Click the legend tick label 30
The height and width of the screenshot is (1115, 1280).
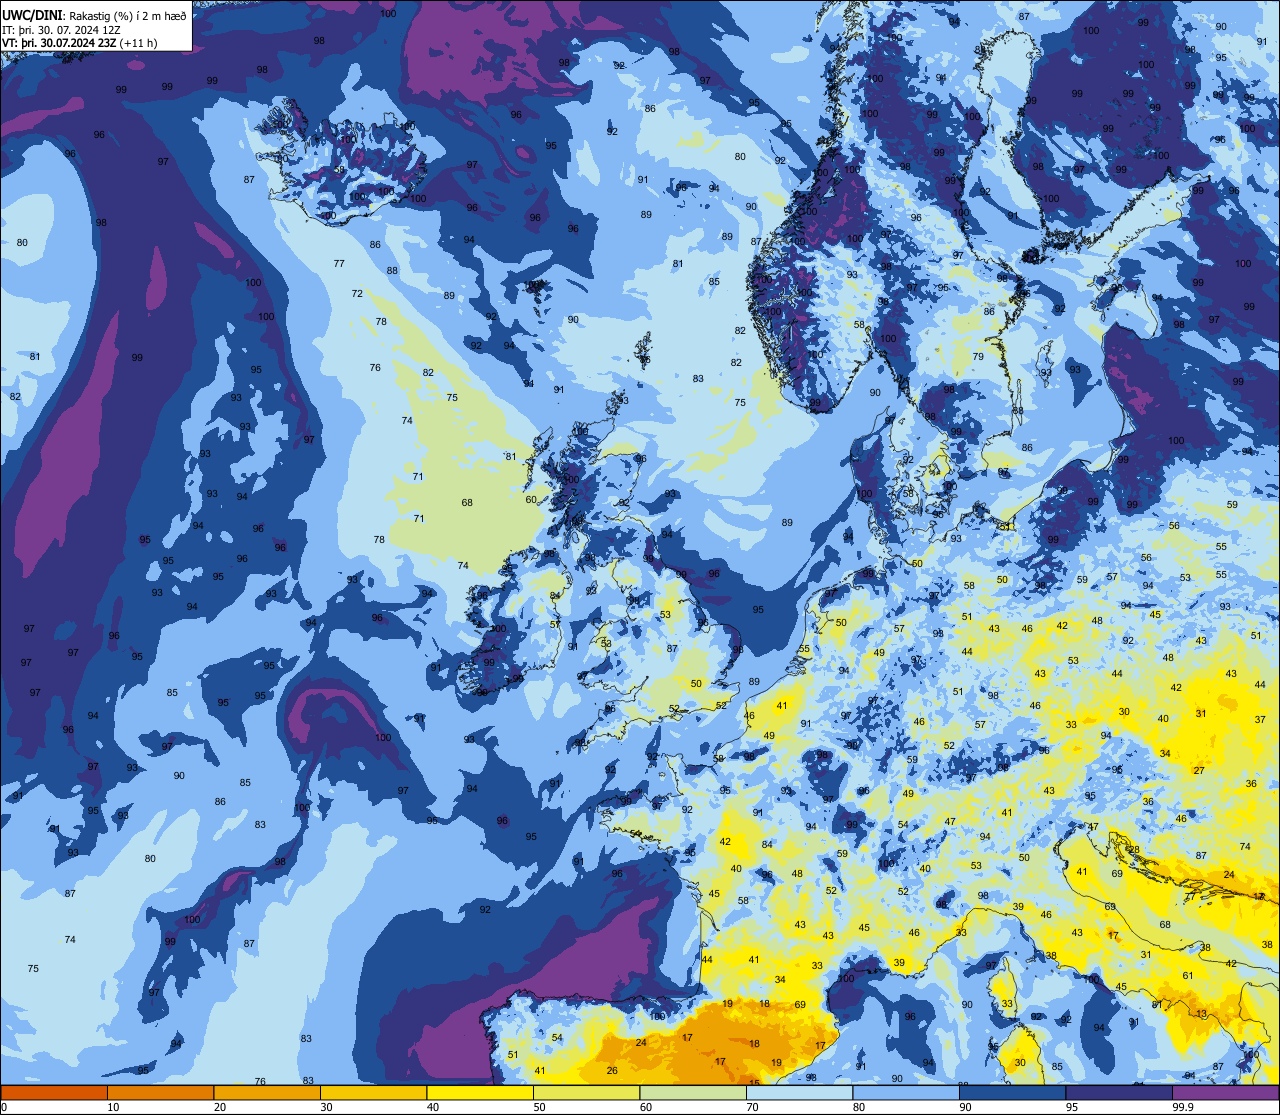click(326, 1107)
